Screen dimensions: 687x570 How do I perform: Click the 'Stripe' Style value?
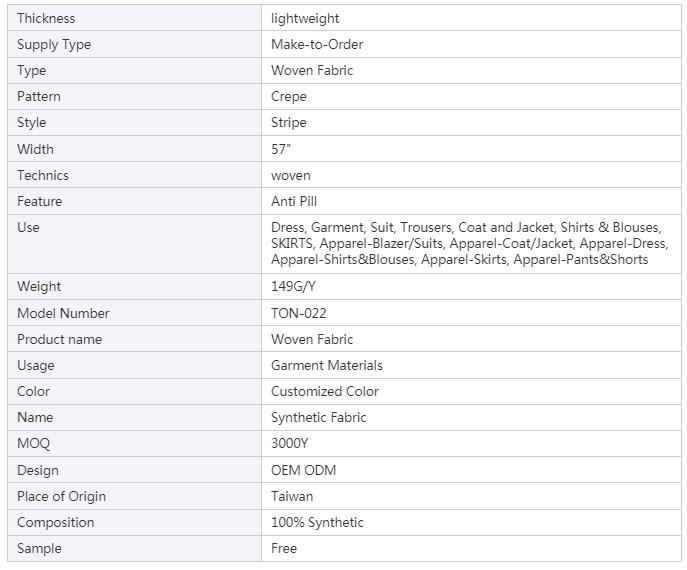[x=288, y=122]
